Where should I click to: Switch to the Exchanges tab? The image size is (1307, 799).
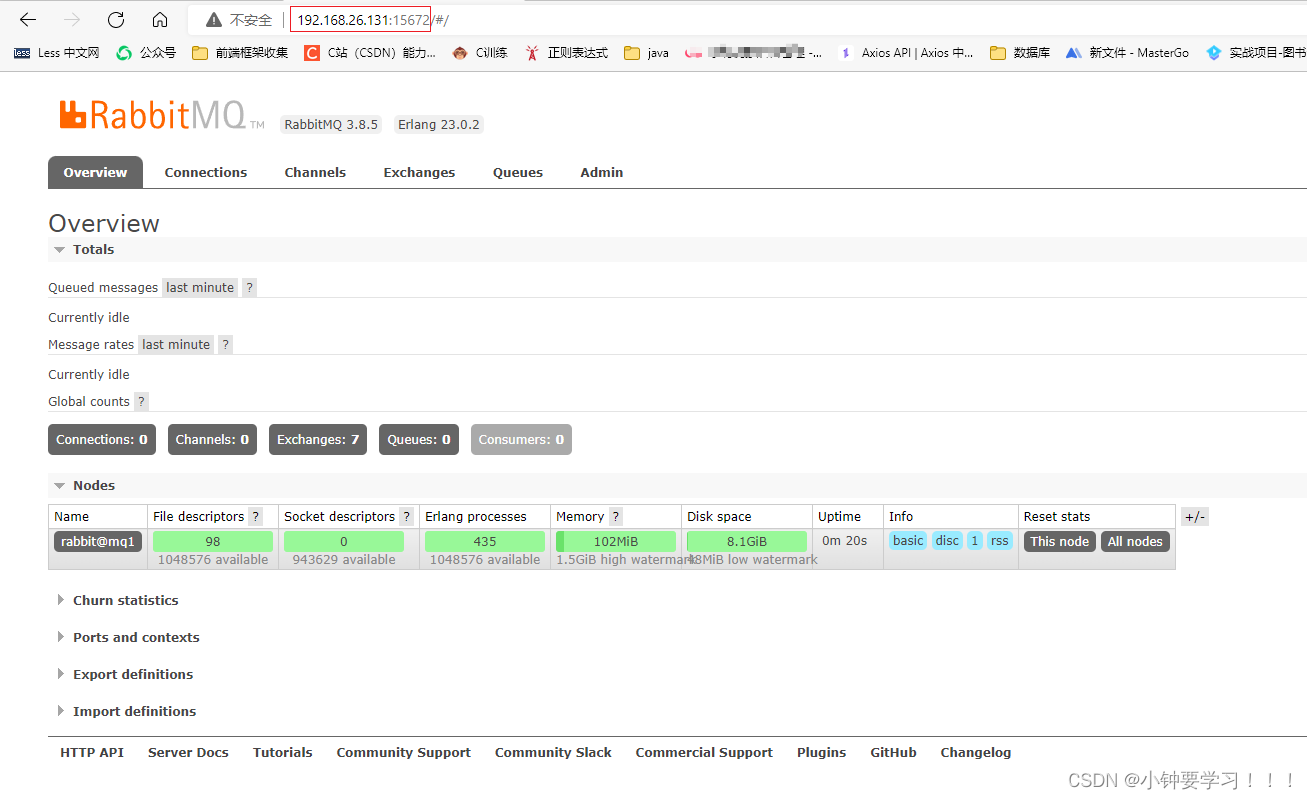coord(419,173)
